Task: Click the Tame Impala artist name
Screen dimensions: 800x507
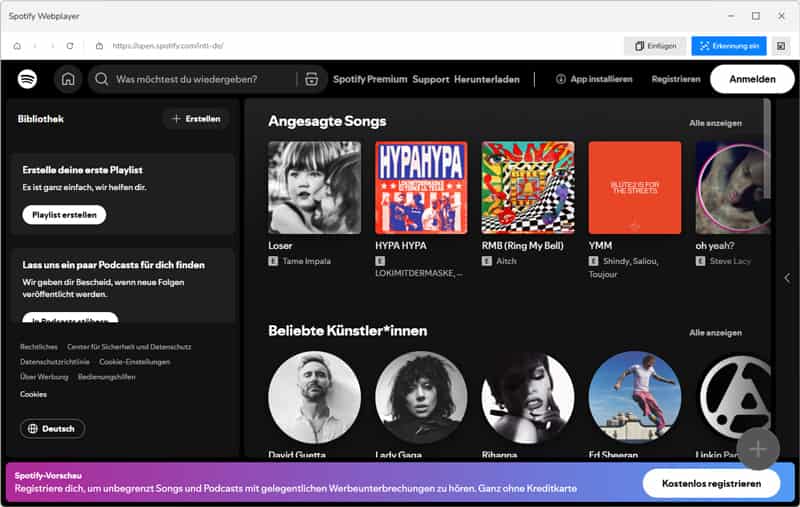Action: 307,261
